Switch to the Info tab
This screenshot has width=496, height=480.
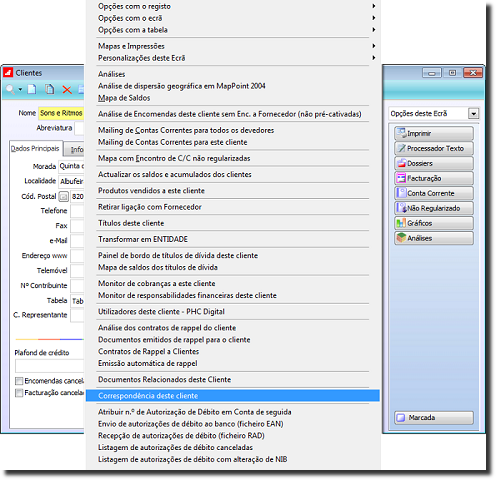tap(75, 149)
